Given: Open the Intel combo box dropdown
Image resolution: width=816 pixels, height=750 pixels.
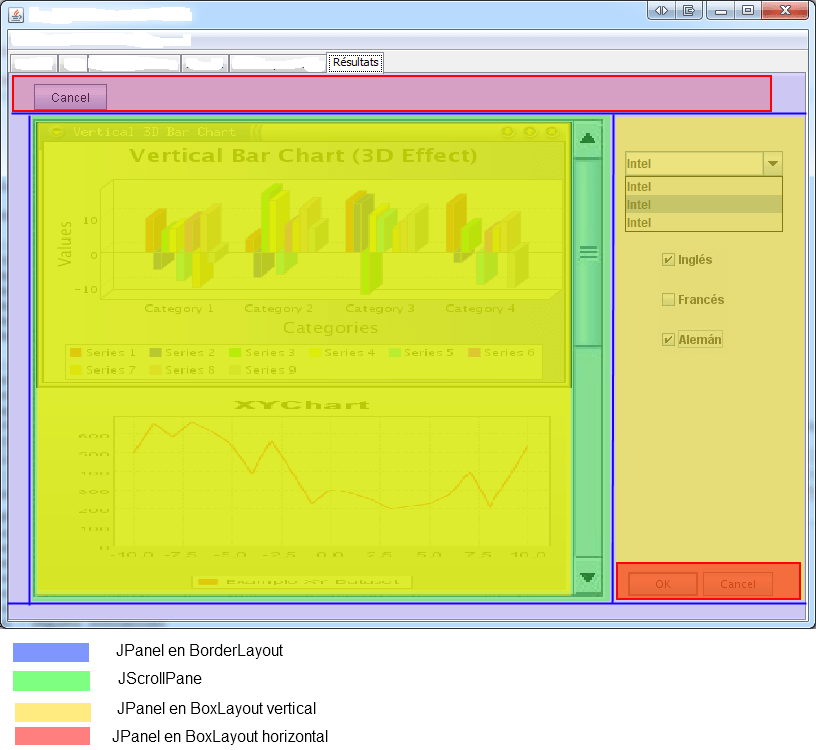Looking at the screenshot, I should 772,163.
